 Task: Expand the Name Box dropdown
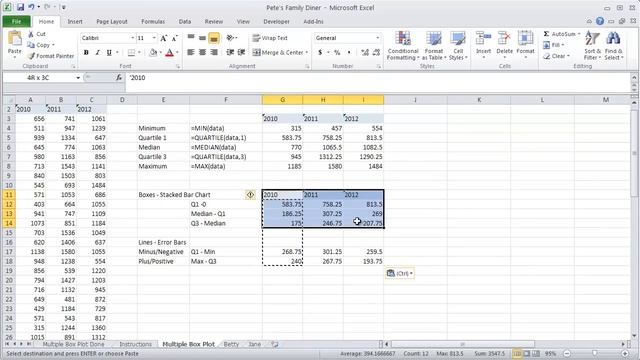pyautogui.click(x=78, y=78)
